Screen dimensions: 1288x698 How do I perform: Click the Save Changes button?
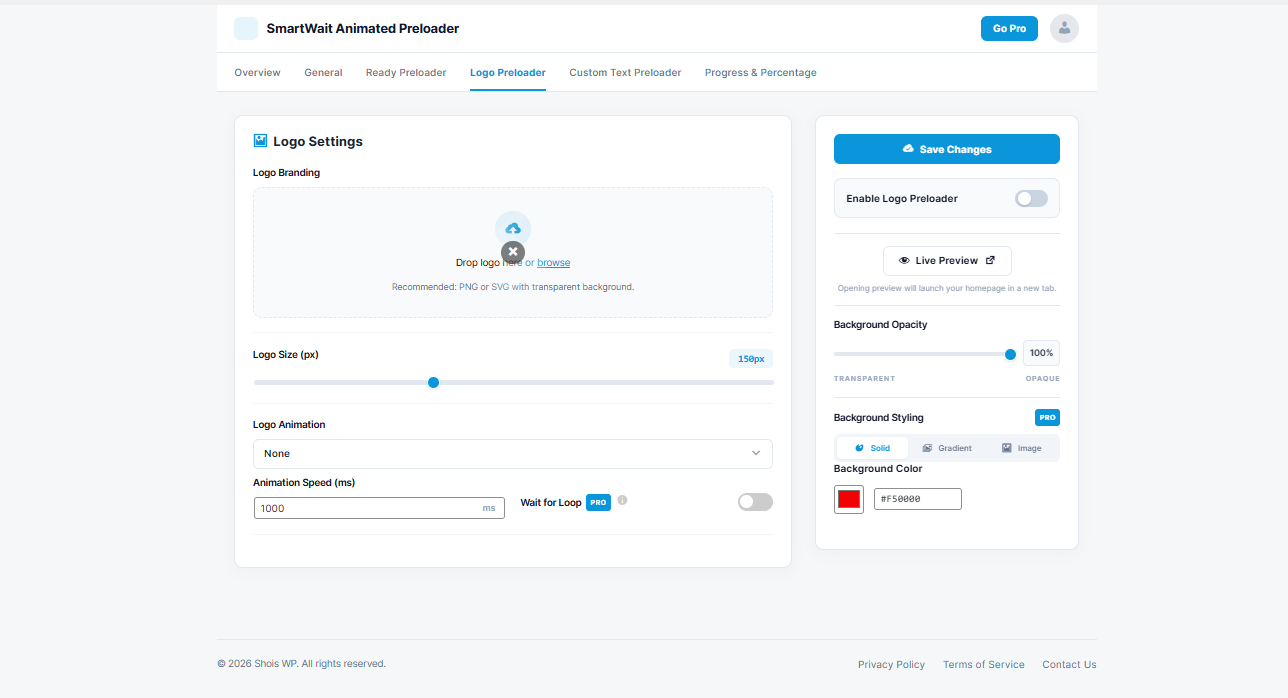coord(947,149)
